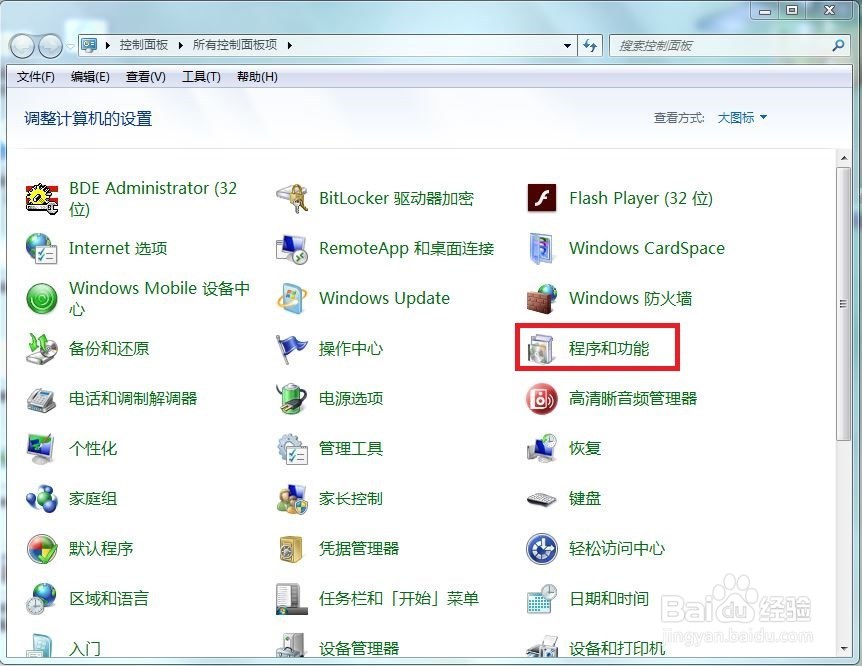
Task: Open the 帮助(H) menu
Action: point(257,77)
